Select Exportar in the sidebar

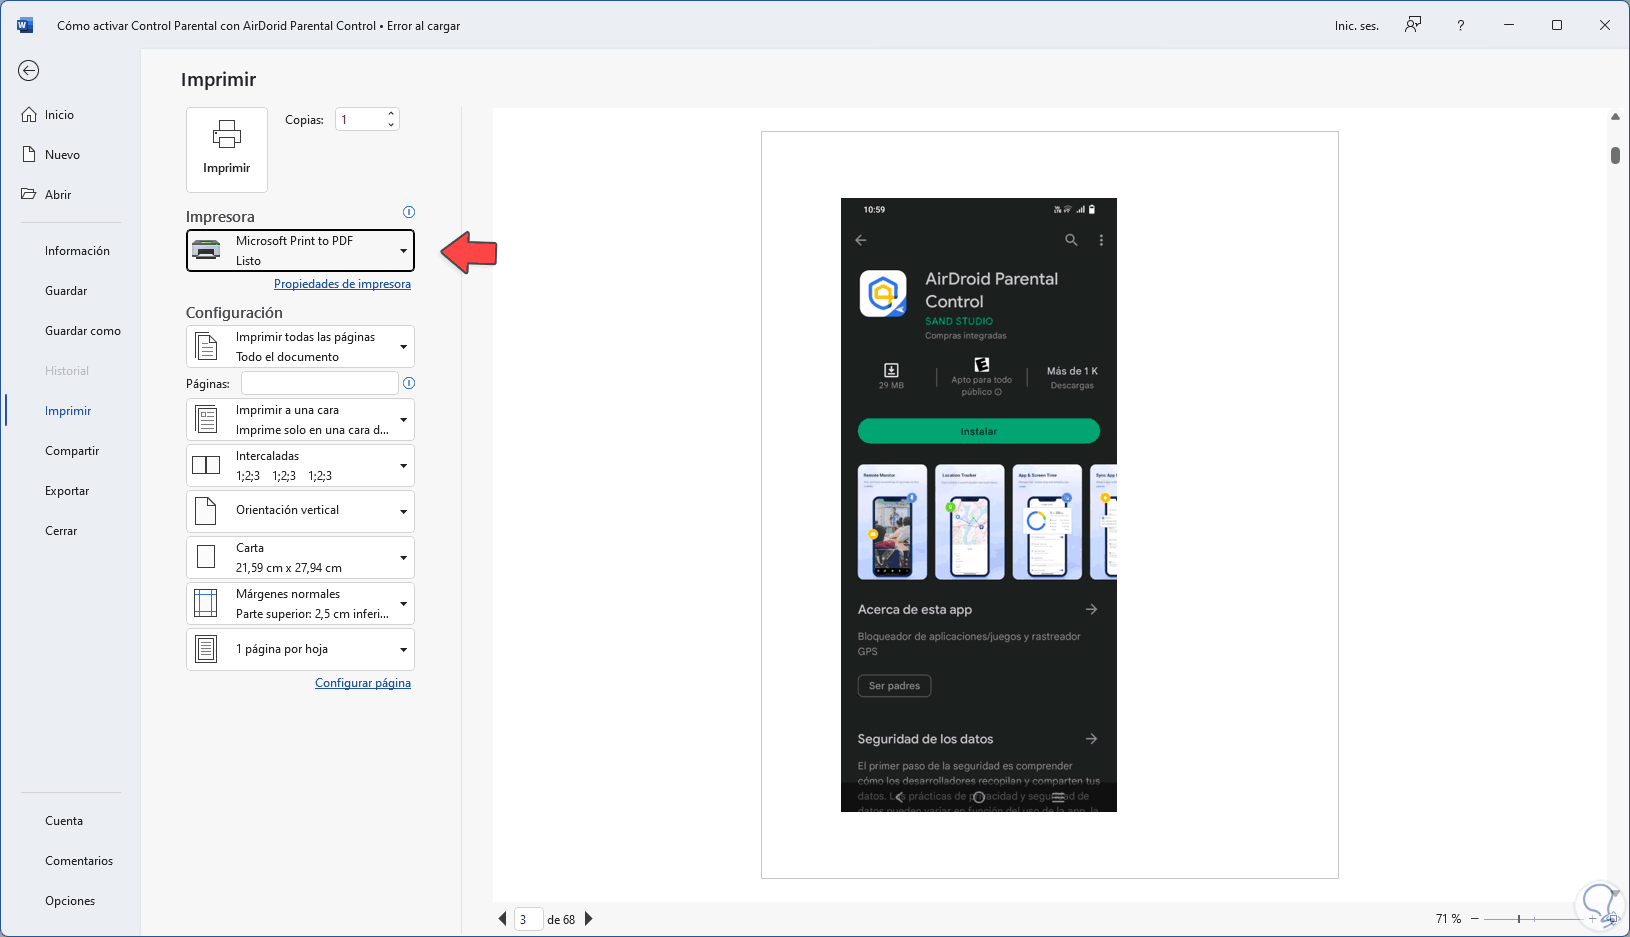[67, 491]
